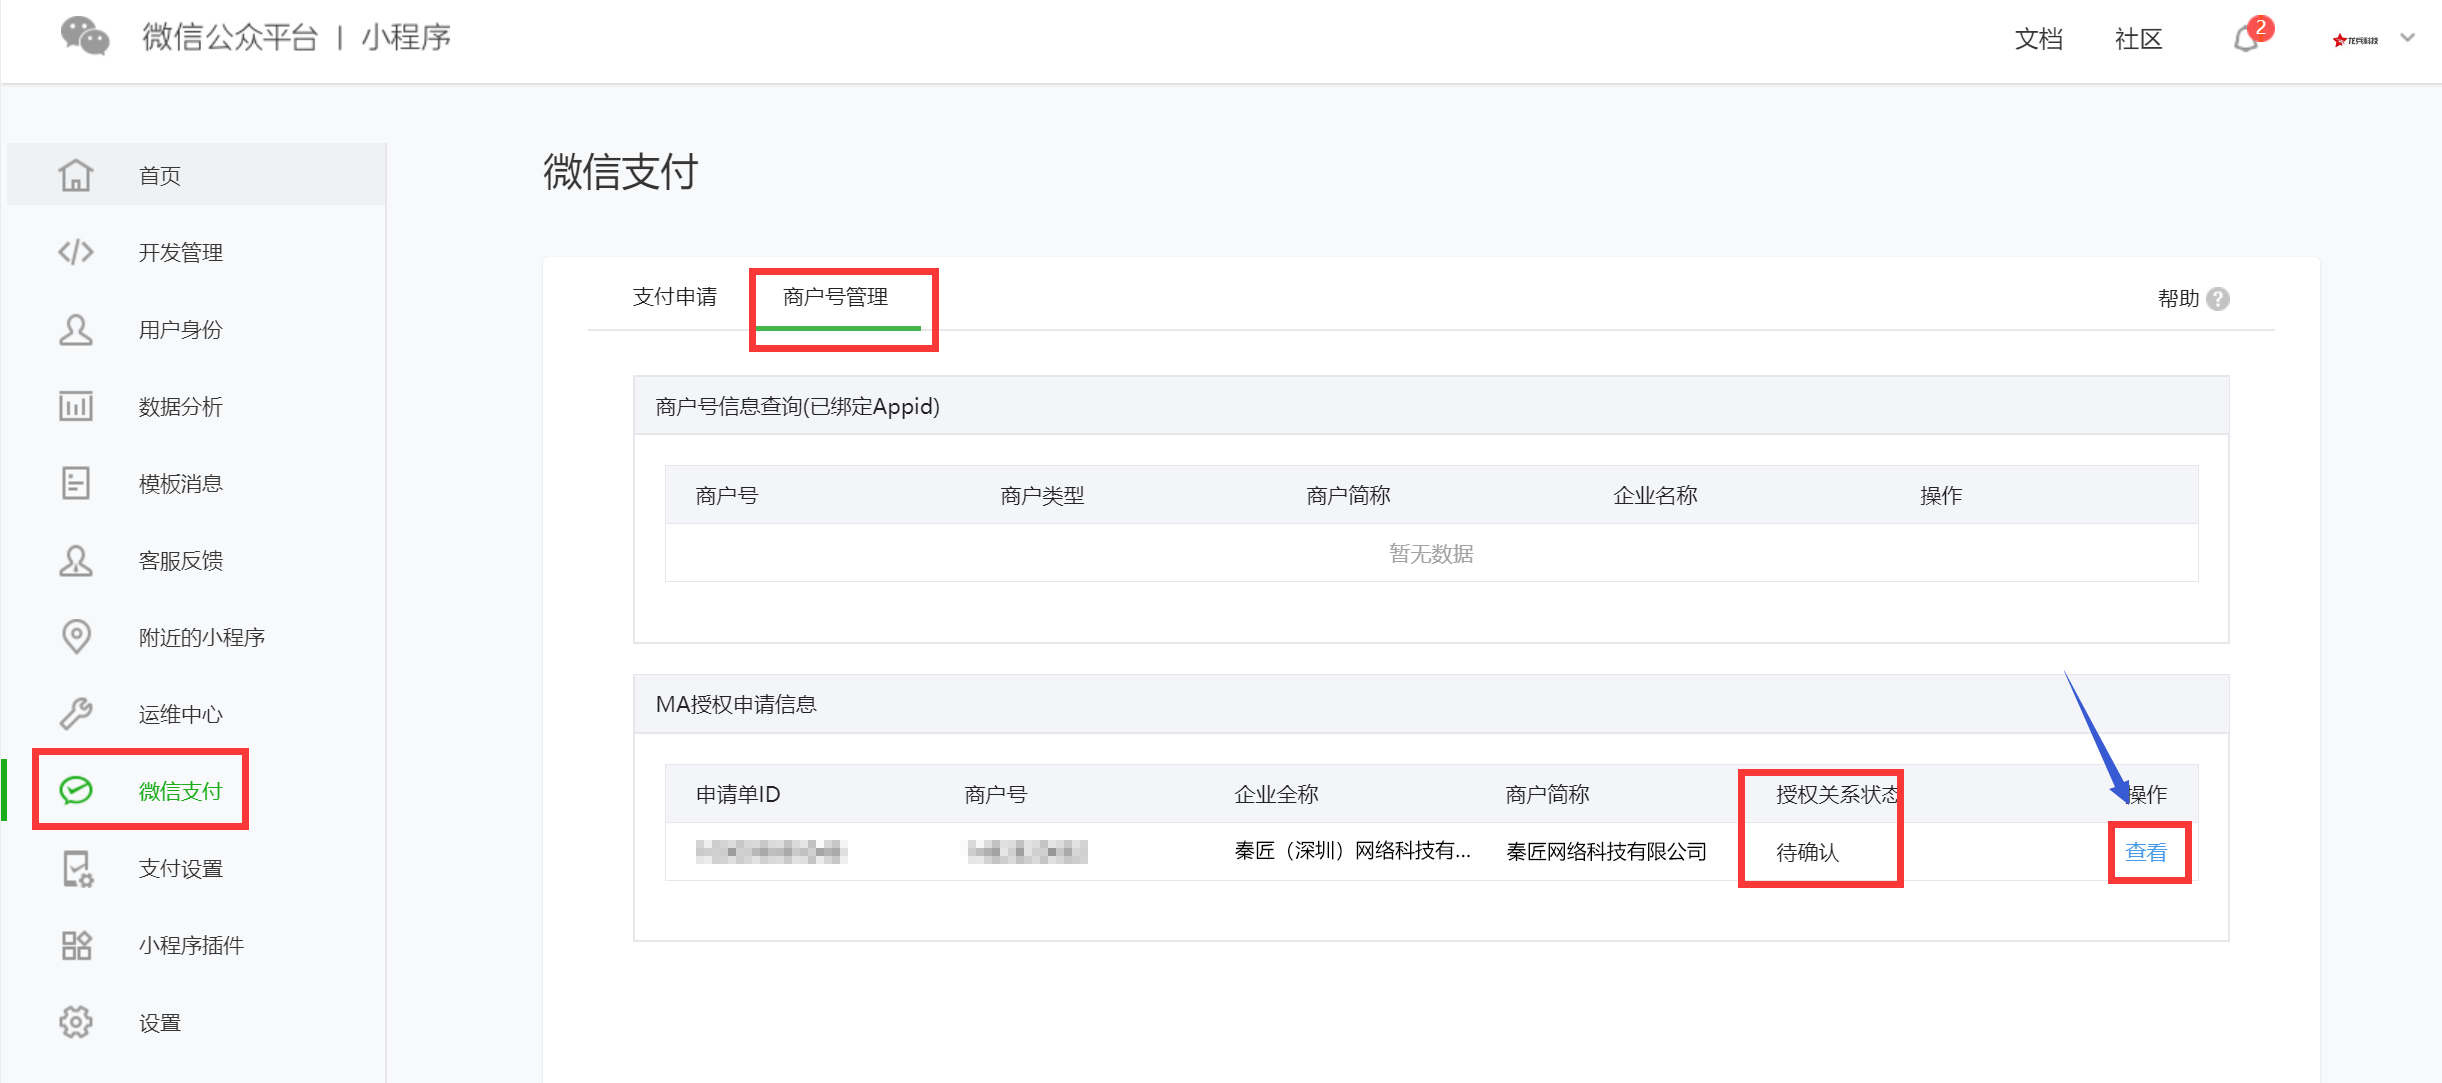Click the plugin grid icon for 小程序插件
Image resolution: width=2442 pixels, height=1083 pixels.
pyautogui.click(x=76, y=945)
